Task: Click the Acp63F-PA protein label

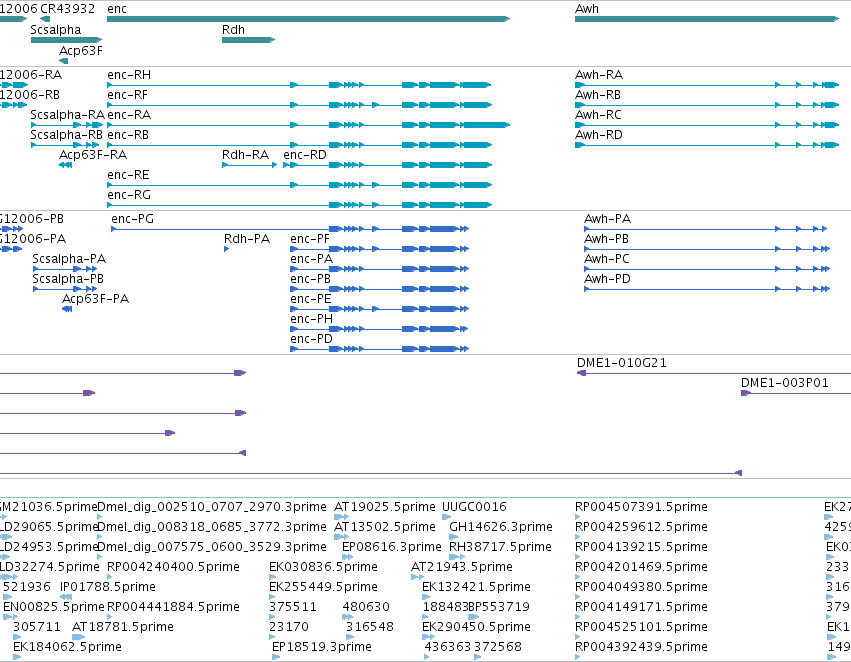Action: 96,299
